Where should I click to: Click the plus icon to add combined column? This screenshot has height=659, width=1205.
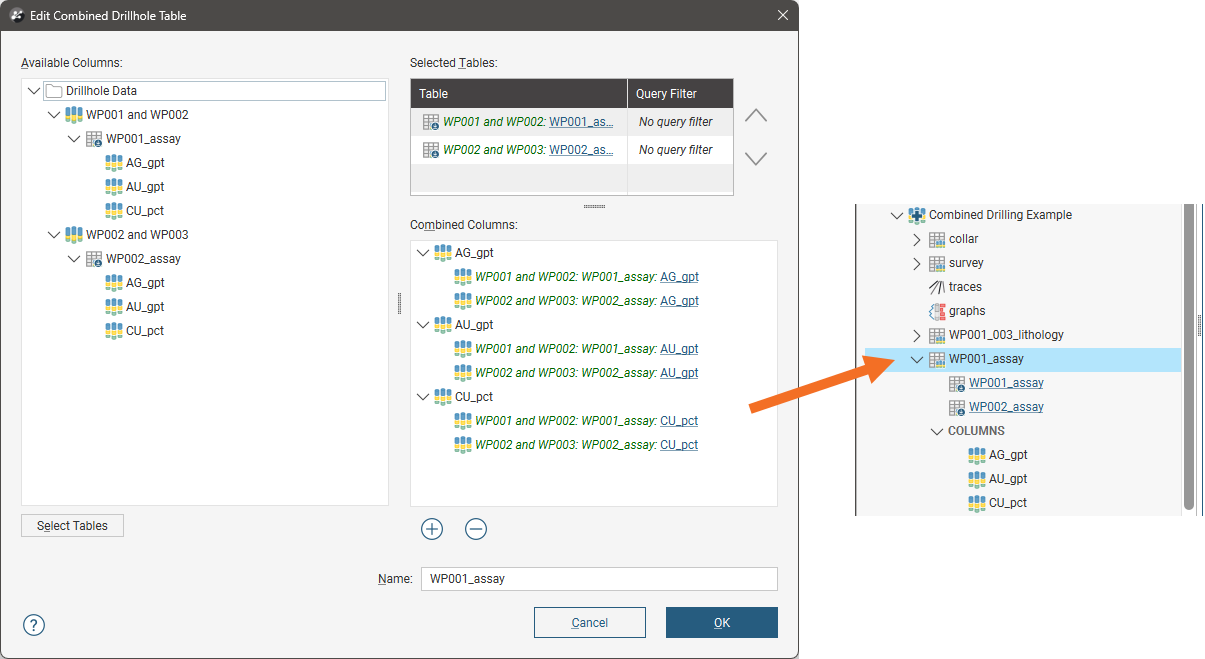pyautogui.click(x=432, y=529)
